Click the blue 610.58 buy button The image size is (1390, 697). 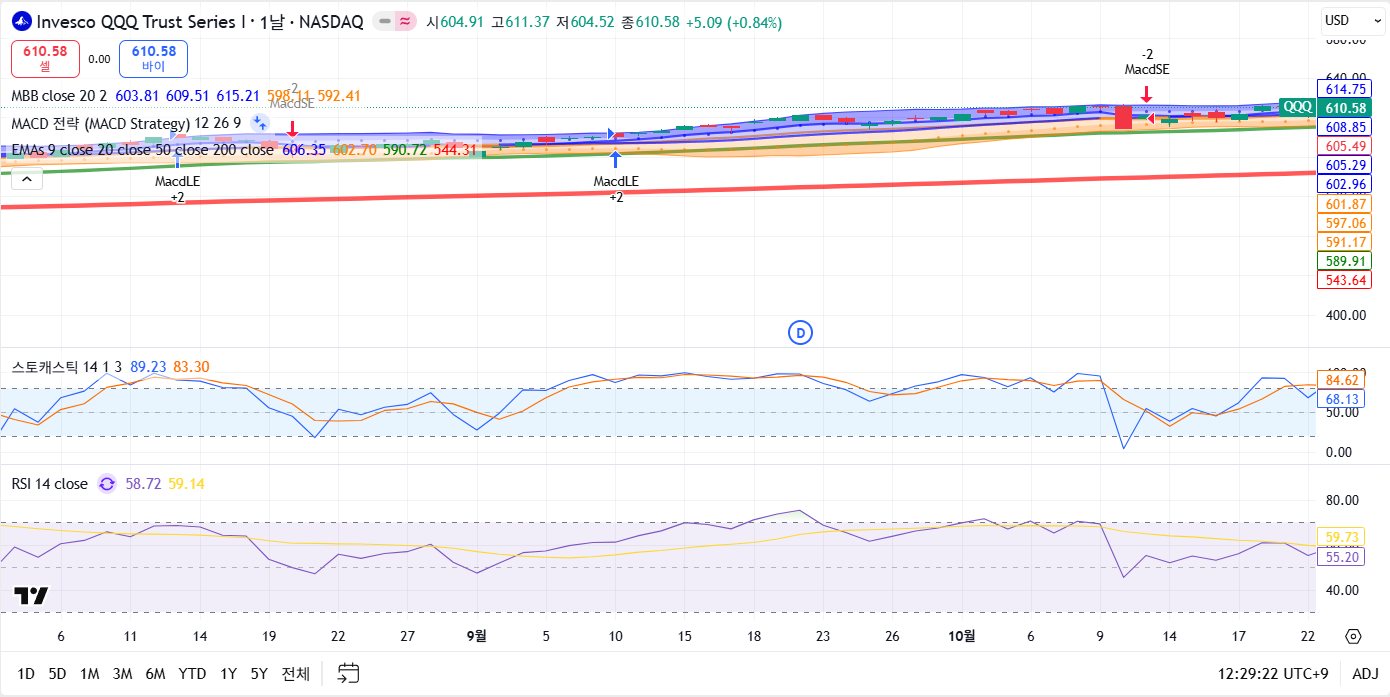click(x=153, y=59)
